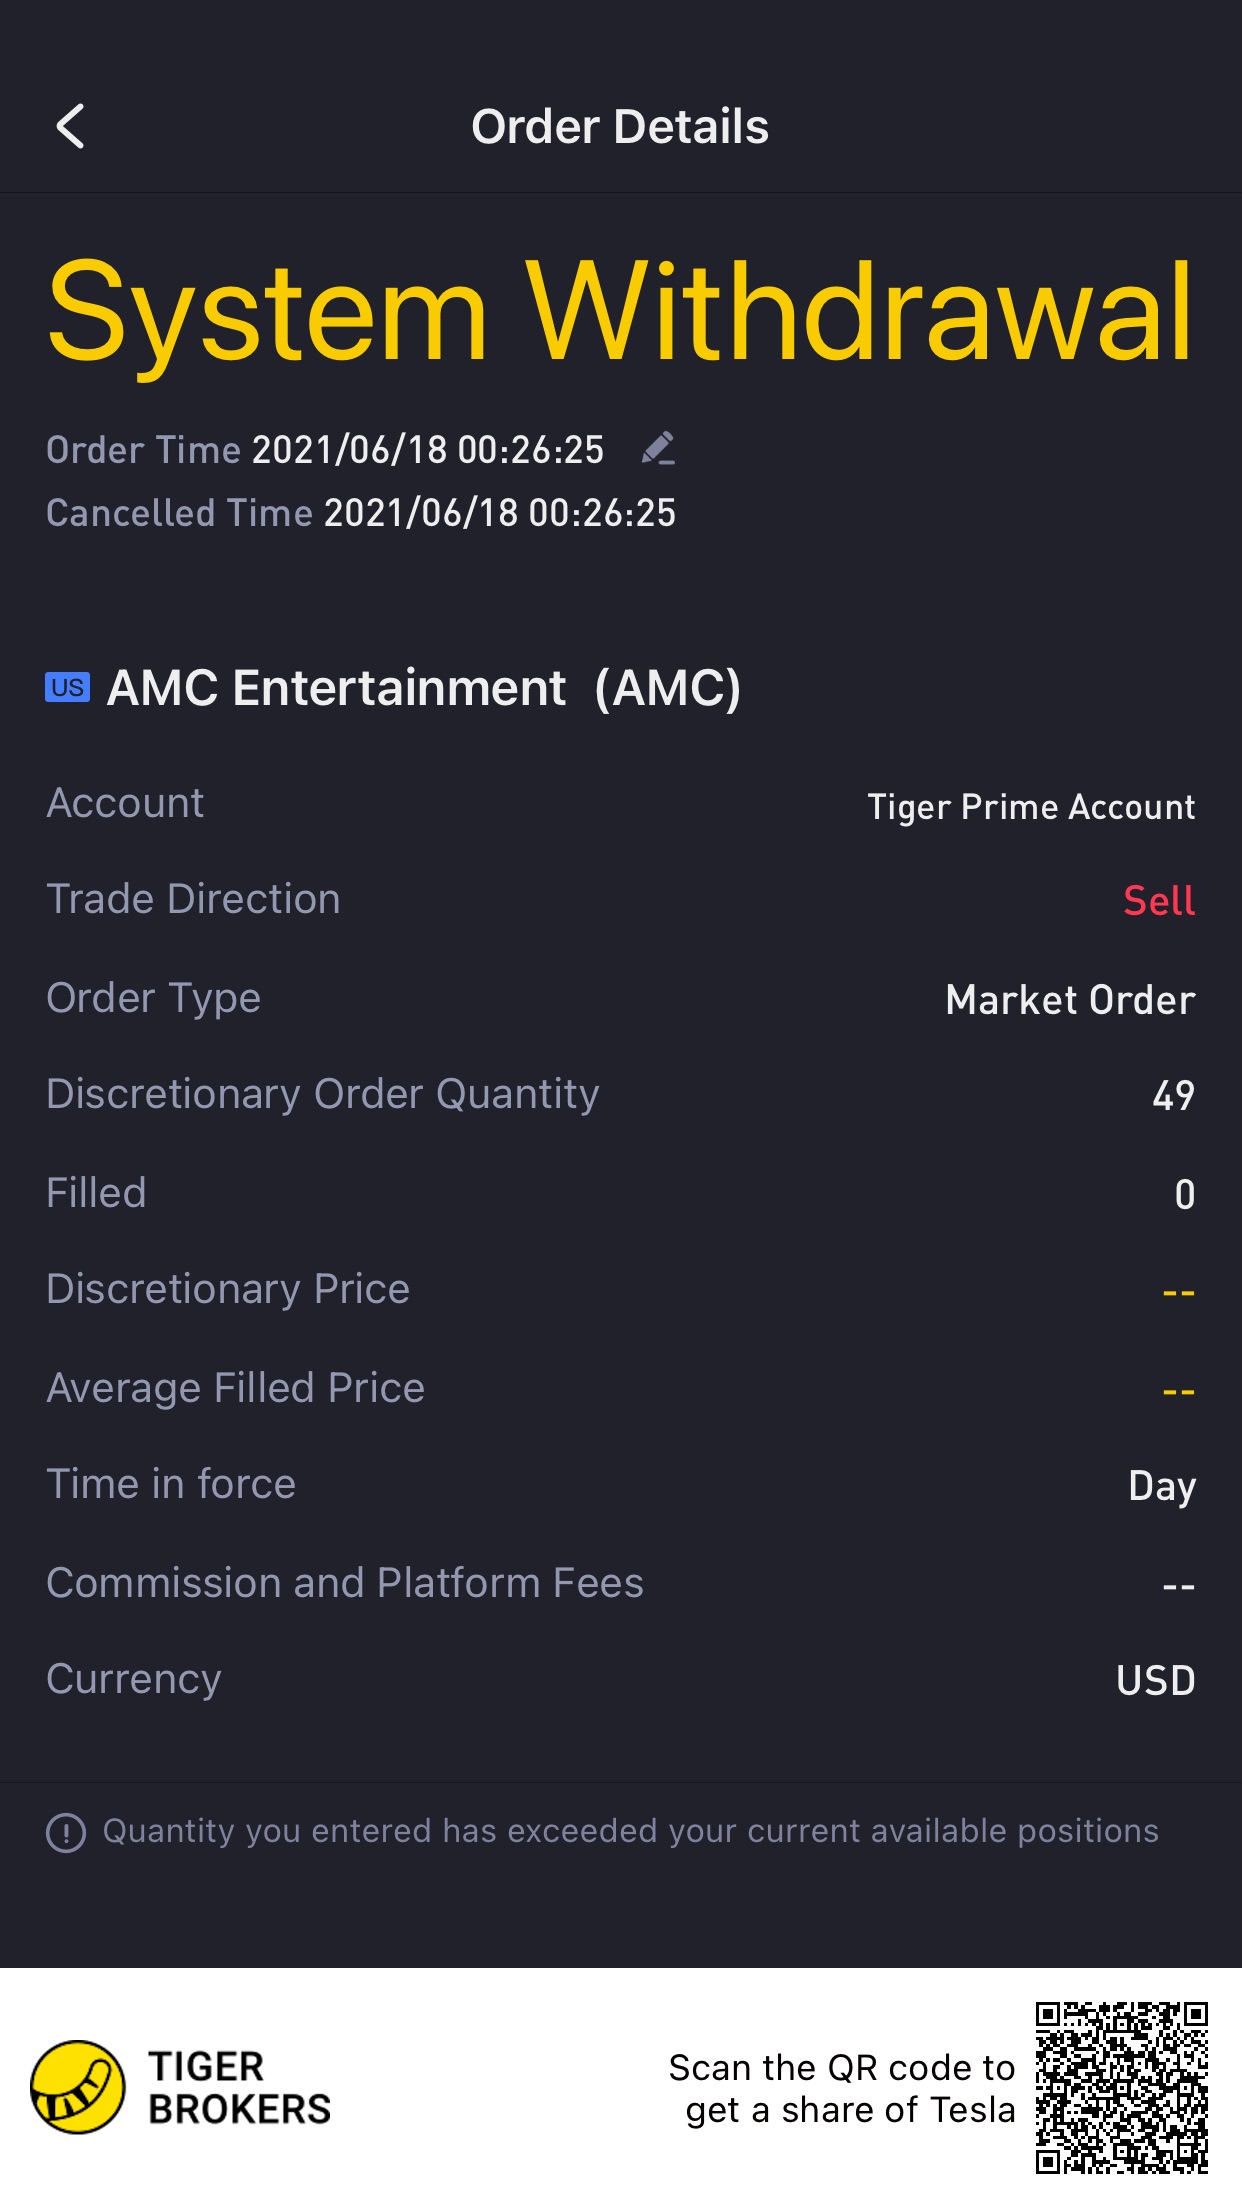The image size is (1242, 2208).
Task: Tap the Cancelled Time timestamp
Action: (500, 513)
